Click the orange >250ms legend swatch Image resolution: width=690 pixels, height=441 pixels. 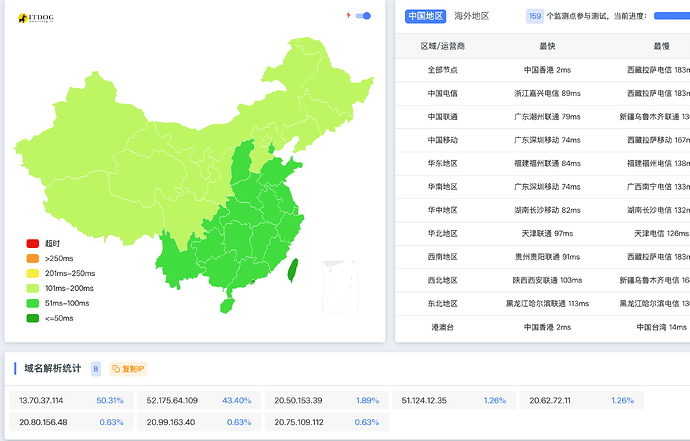click(x=32, y=259)
